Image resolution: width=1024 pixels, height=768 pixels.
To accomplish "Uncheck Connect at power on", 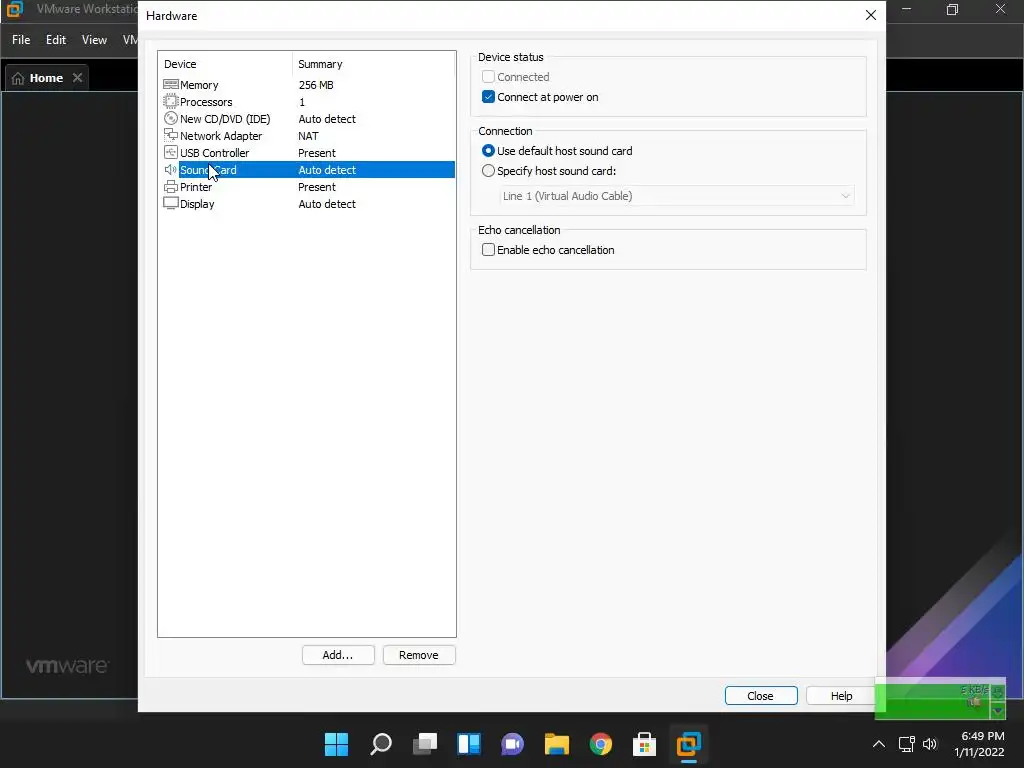I will 488,97.
